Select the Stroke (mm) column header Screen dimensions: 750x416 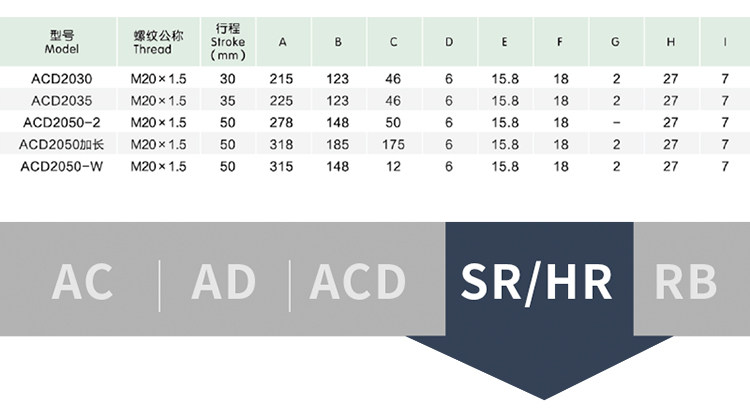tap(228, 41)
